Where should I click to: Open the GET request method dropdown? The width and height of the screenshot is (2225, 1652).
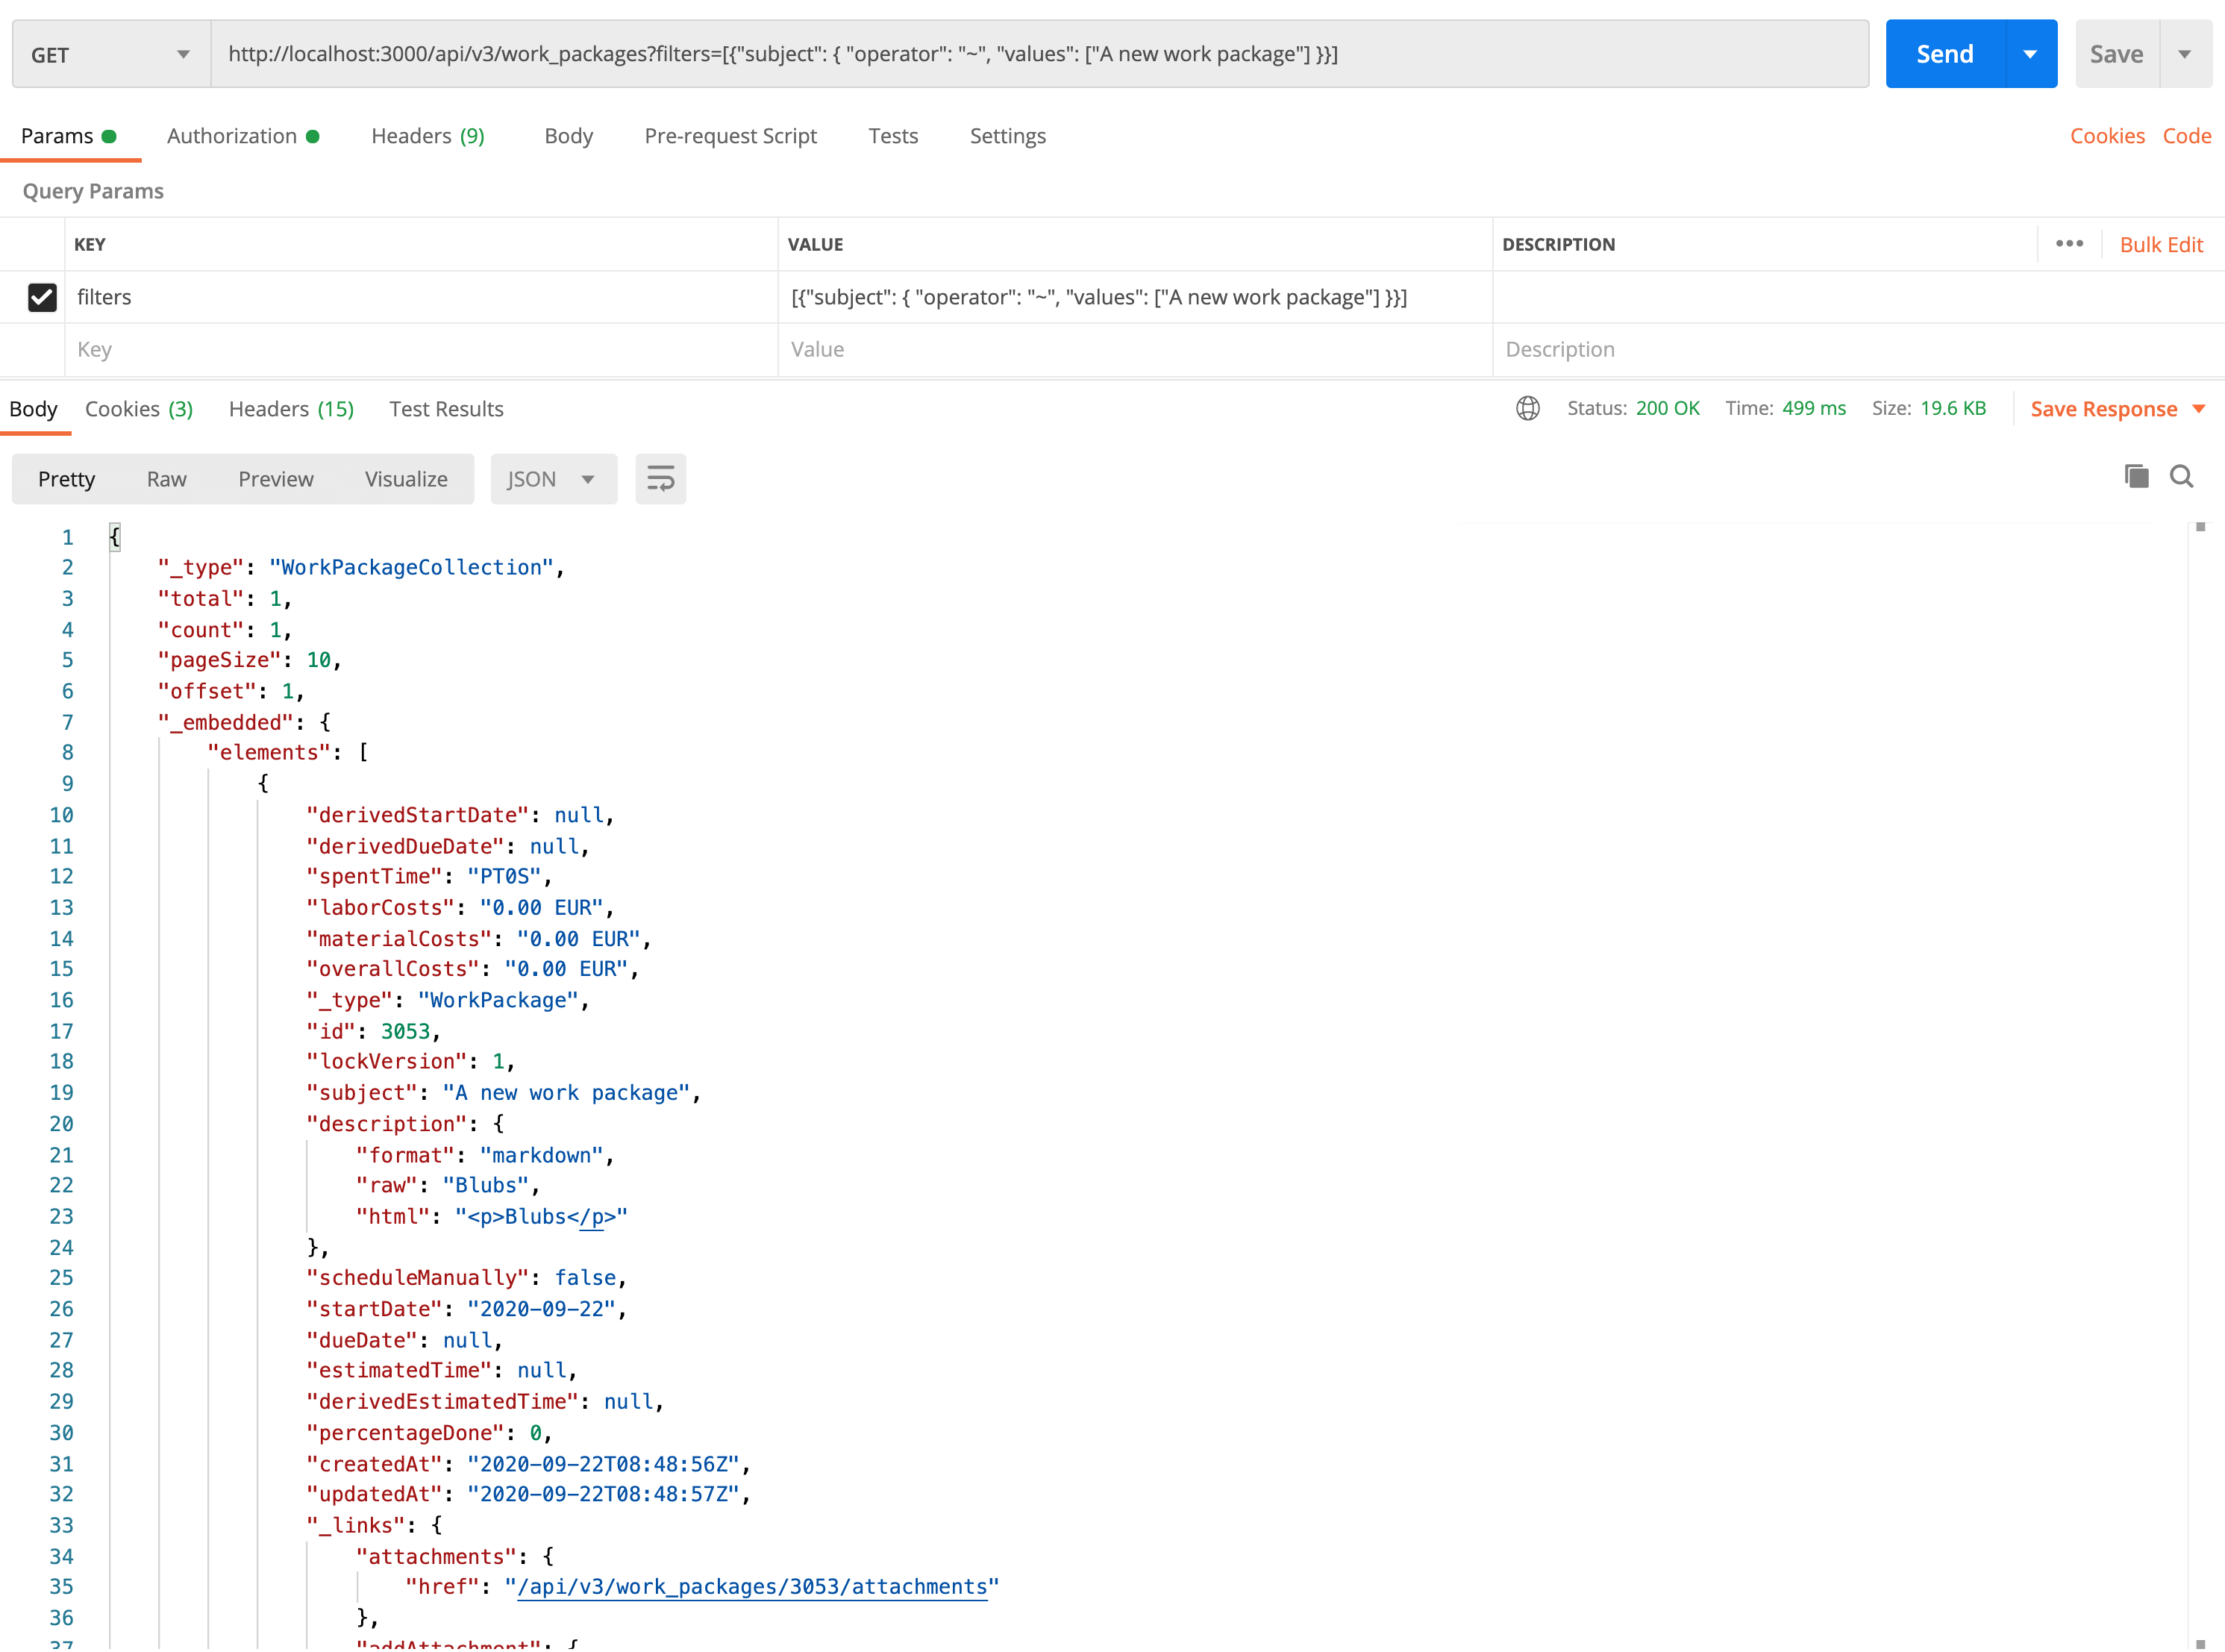click(x=110, y=53)
